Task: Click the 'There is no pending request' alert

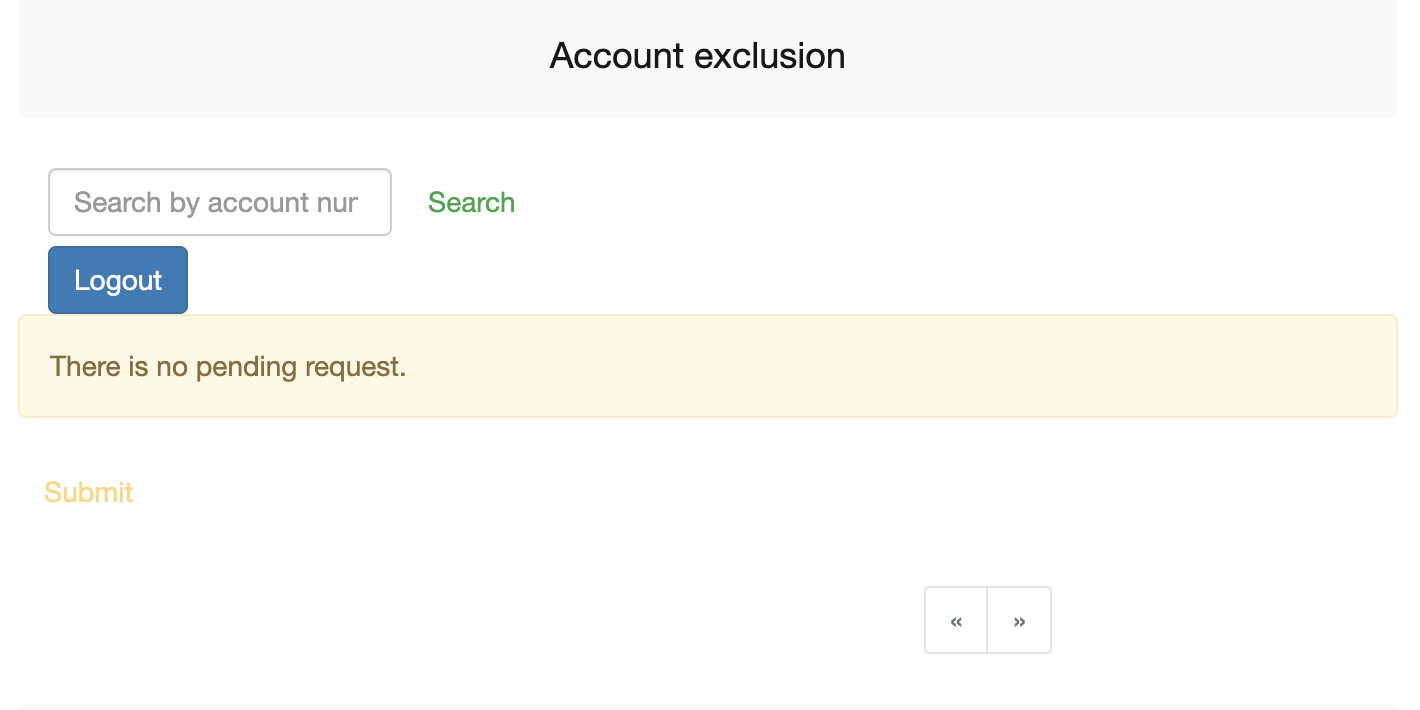Action: click(x=708, y=366)
